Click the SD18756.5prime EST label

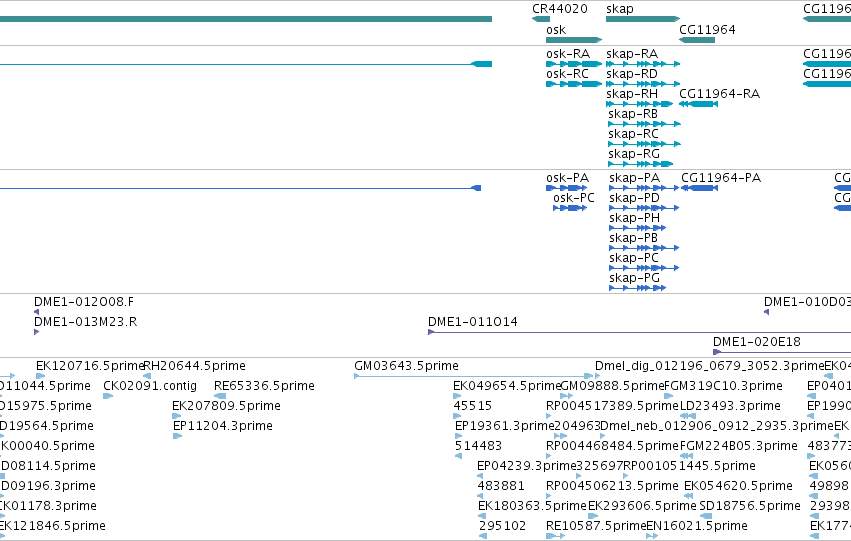(x=750, y=506)
